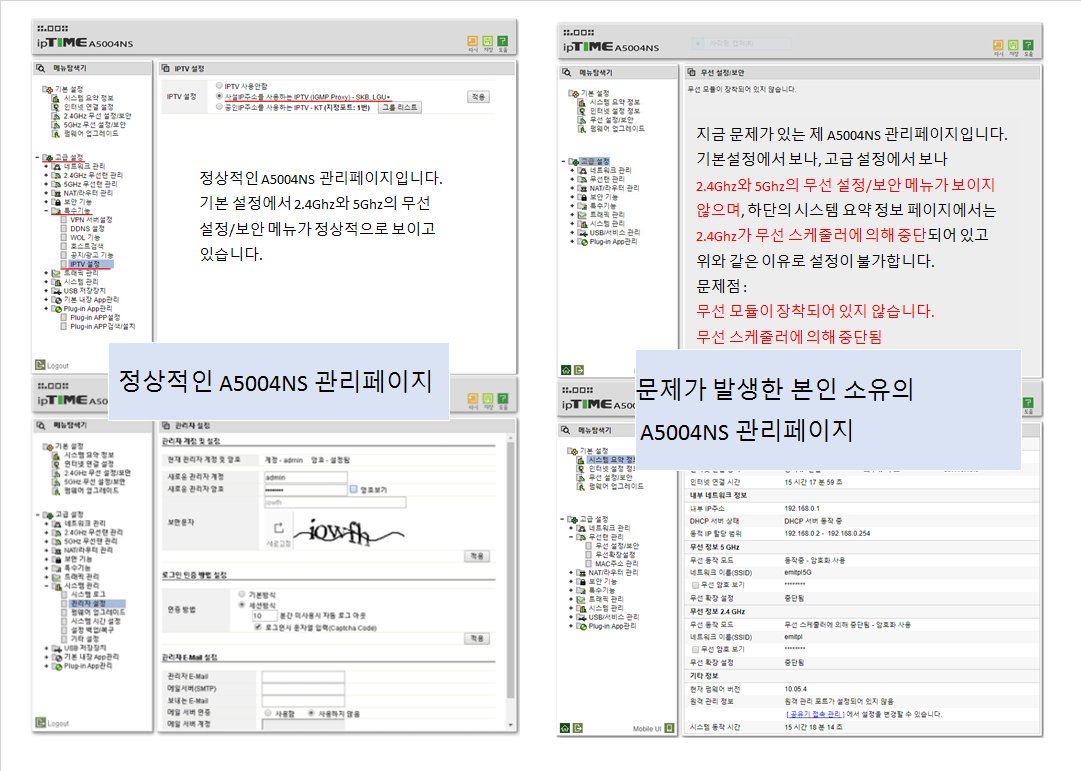This screenshot has width=1081, height=771.
Task: Select the IGMP Proxy SKB, LGU+ IPTV radio option
Action: pos(219,97)
